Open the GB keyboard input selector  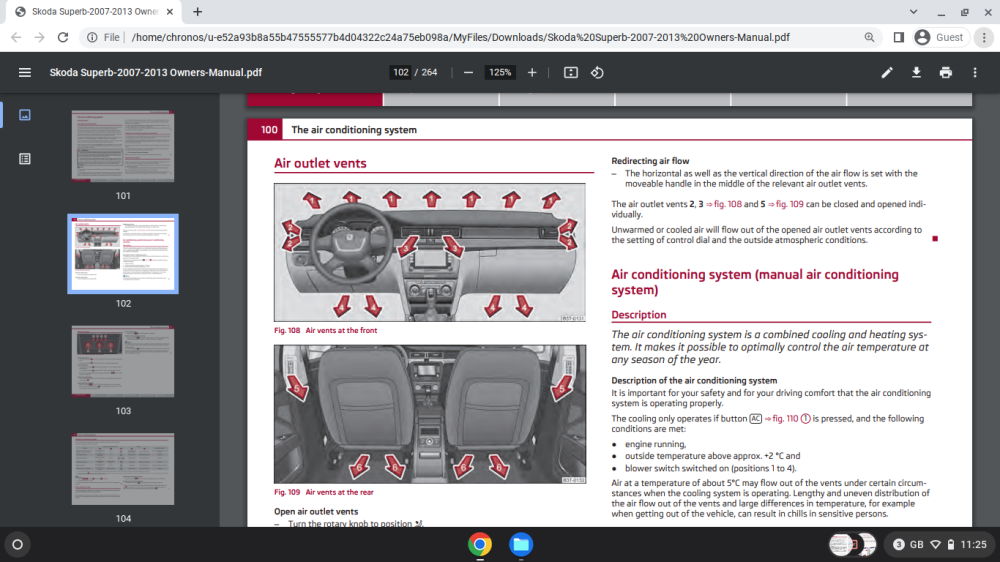pos(916,545)
